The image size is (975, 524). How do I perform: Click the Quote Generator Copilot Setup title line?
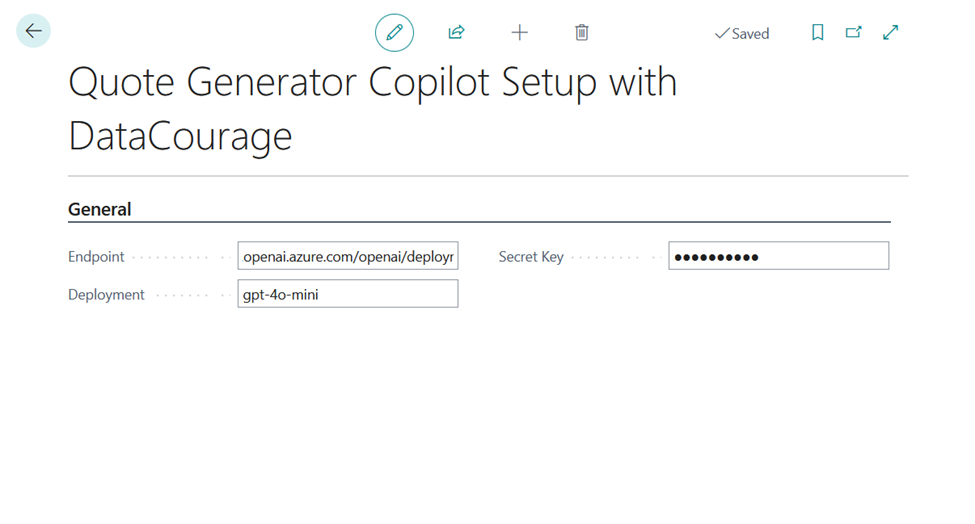click(x=372, y=83)
